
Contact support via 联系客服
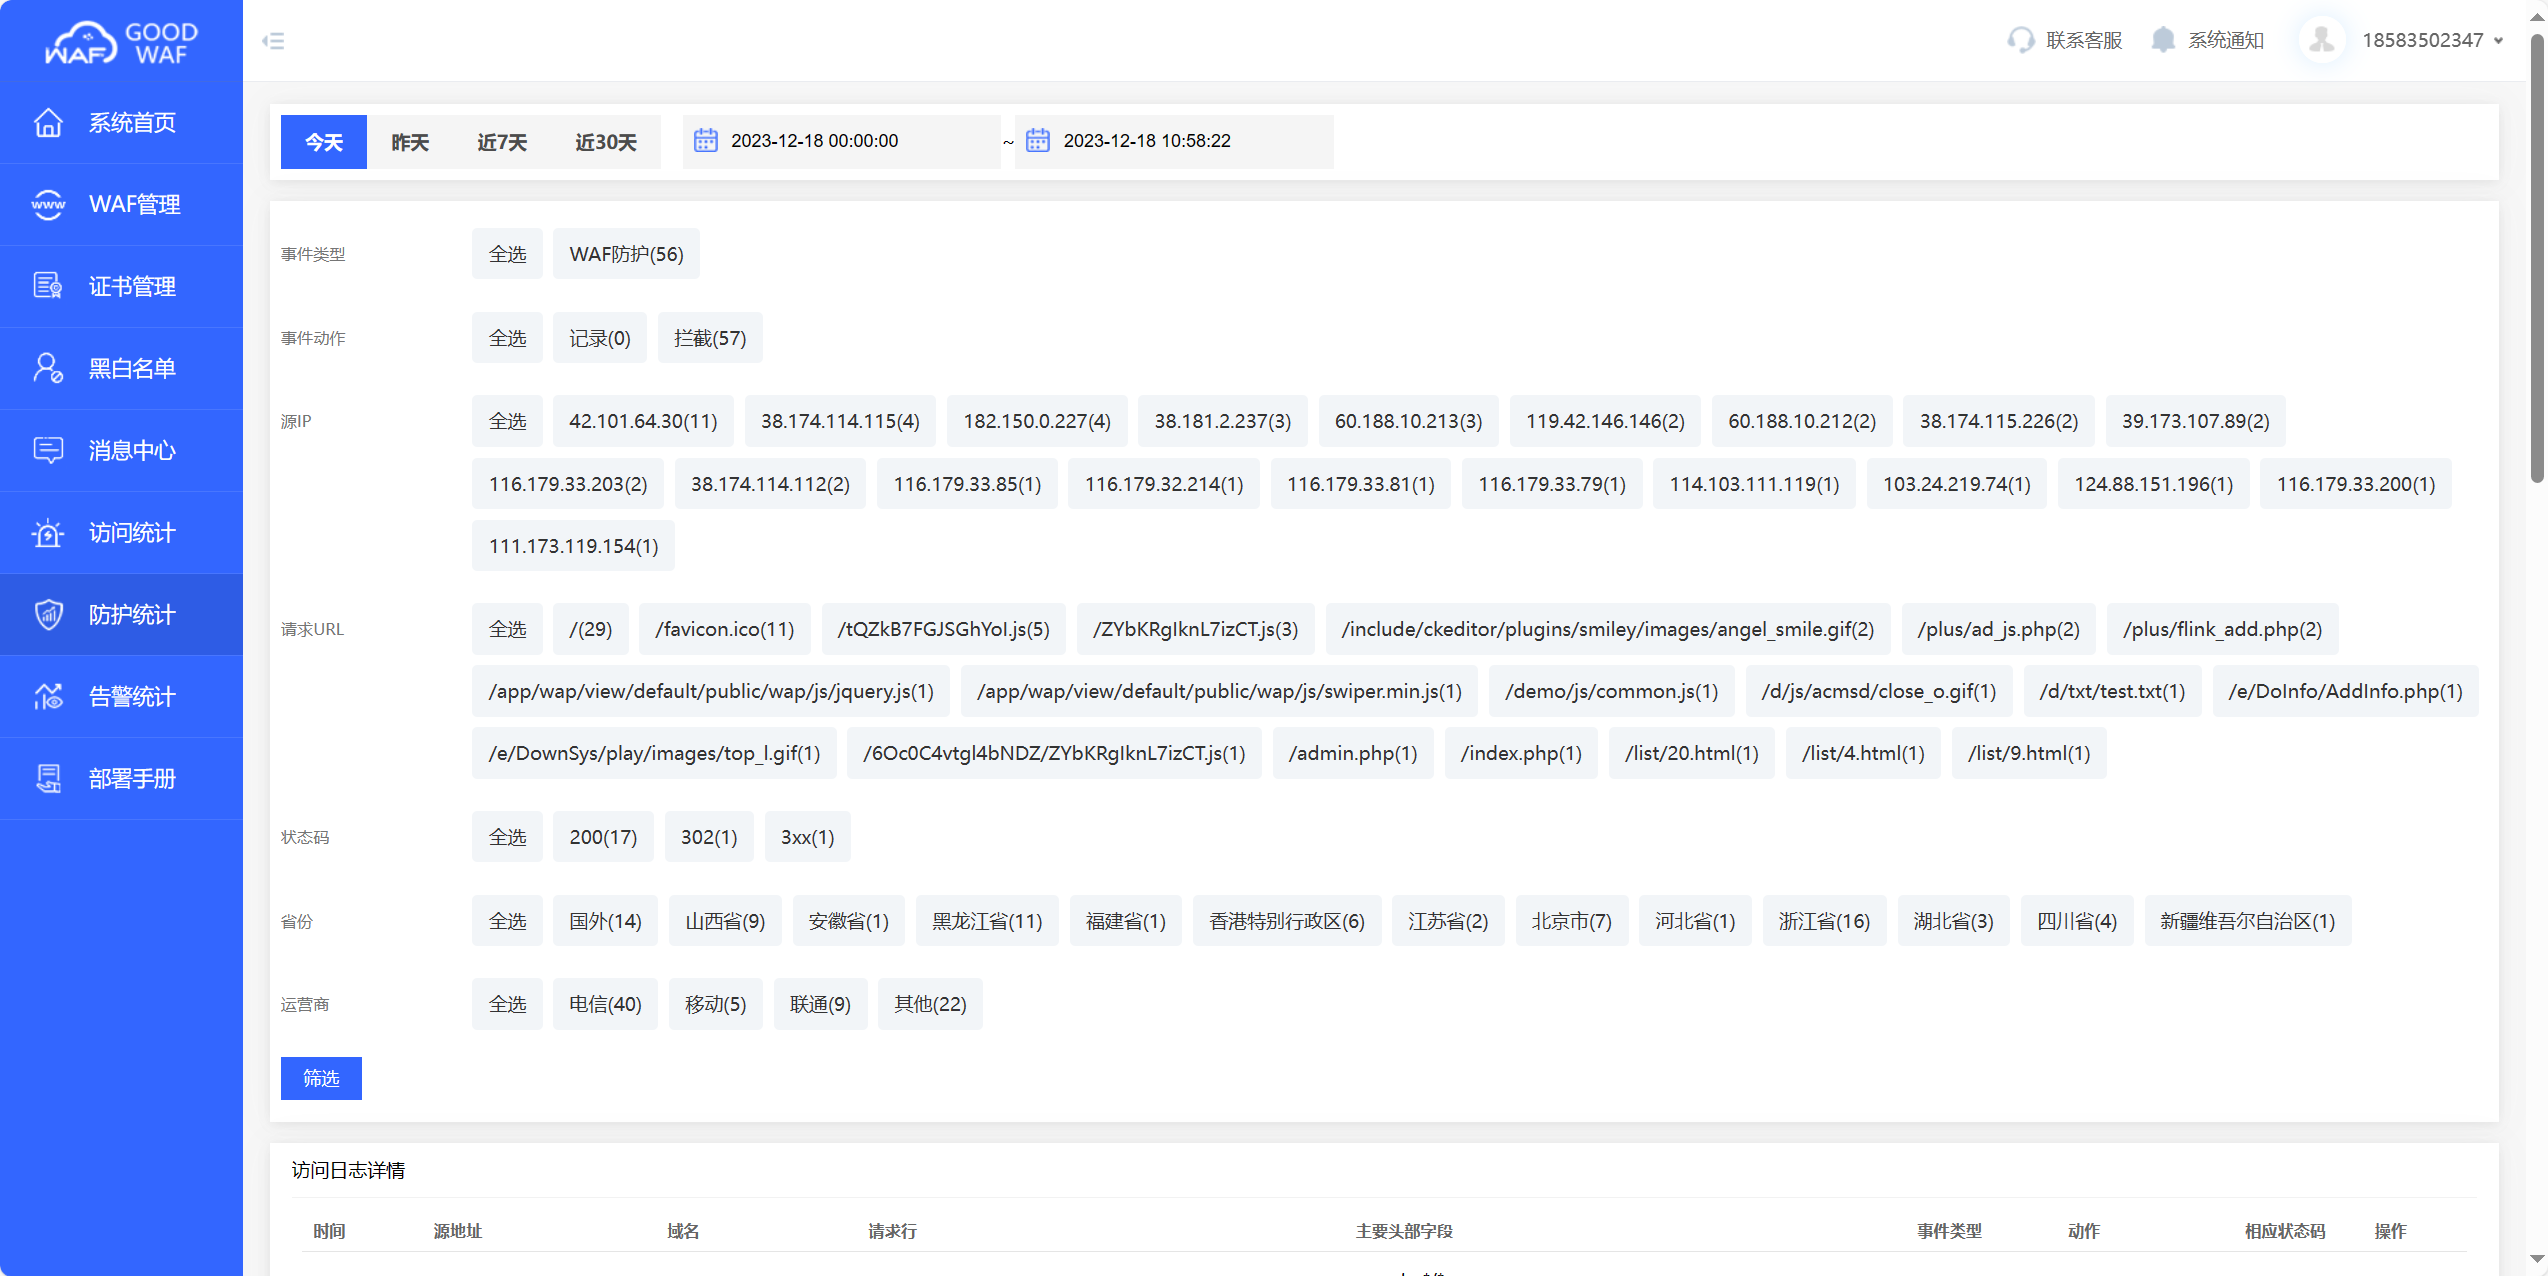(2065, 39)
